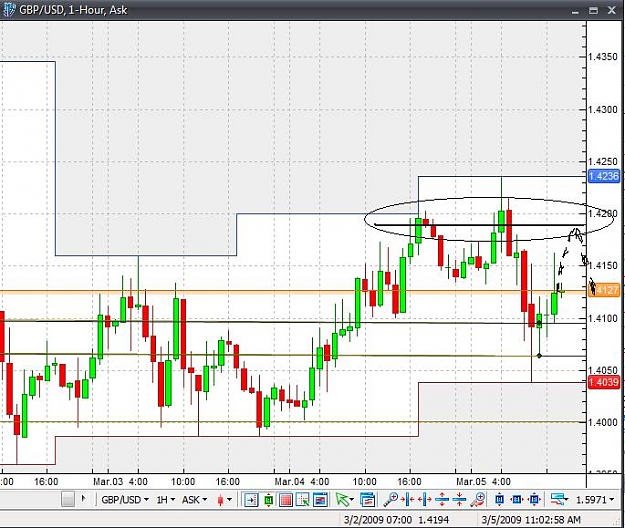Click the blue 1.4236 price label
The image size is (625, 528).
604,176
